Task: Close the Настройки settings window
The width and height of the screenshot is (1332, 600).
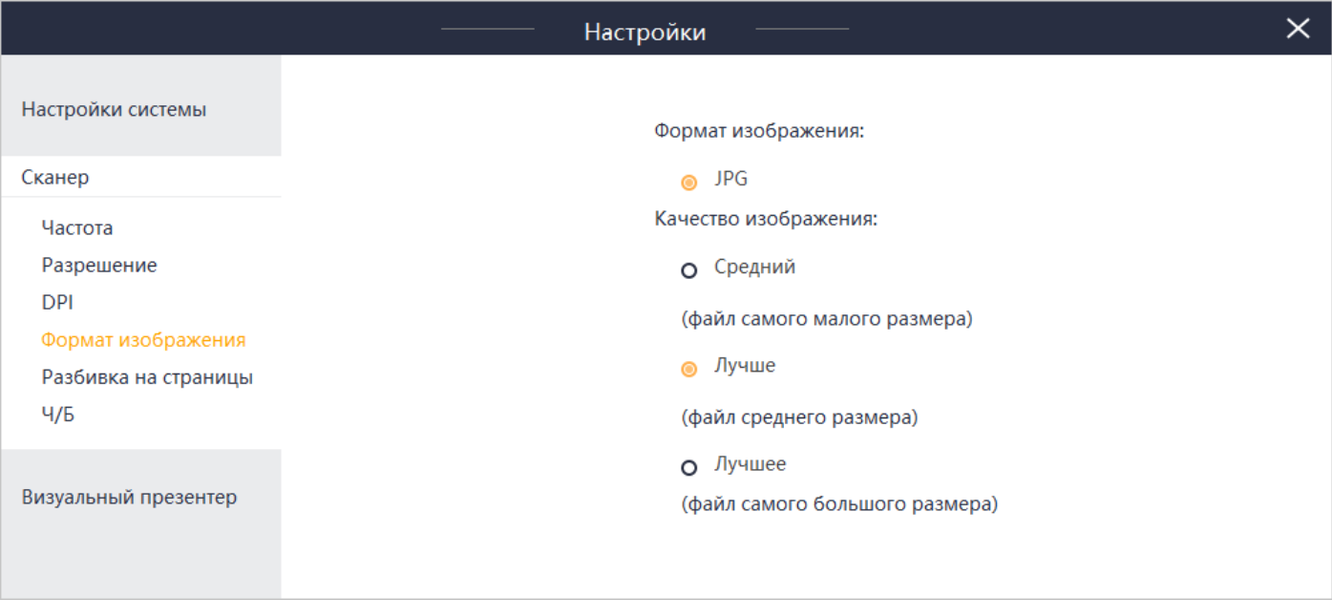Action: coord(1297,29)
